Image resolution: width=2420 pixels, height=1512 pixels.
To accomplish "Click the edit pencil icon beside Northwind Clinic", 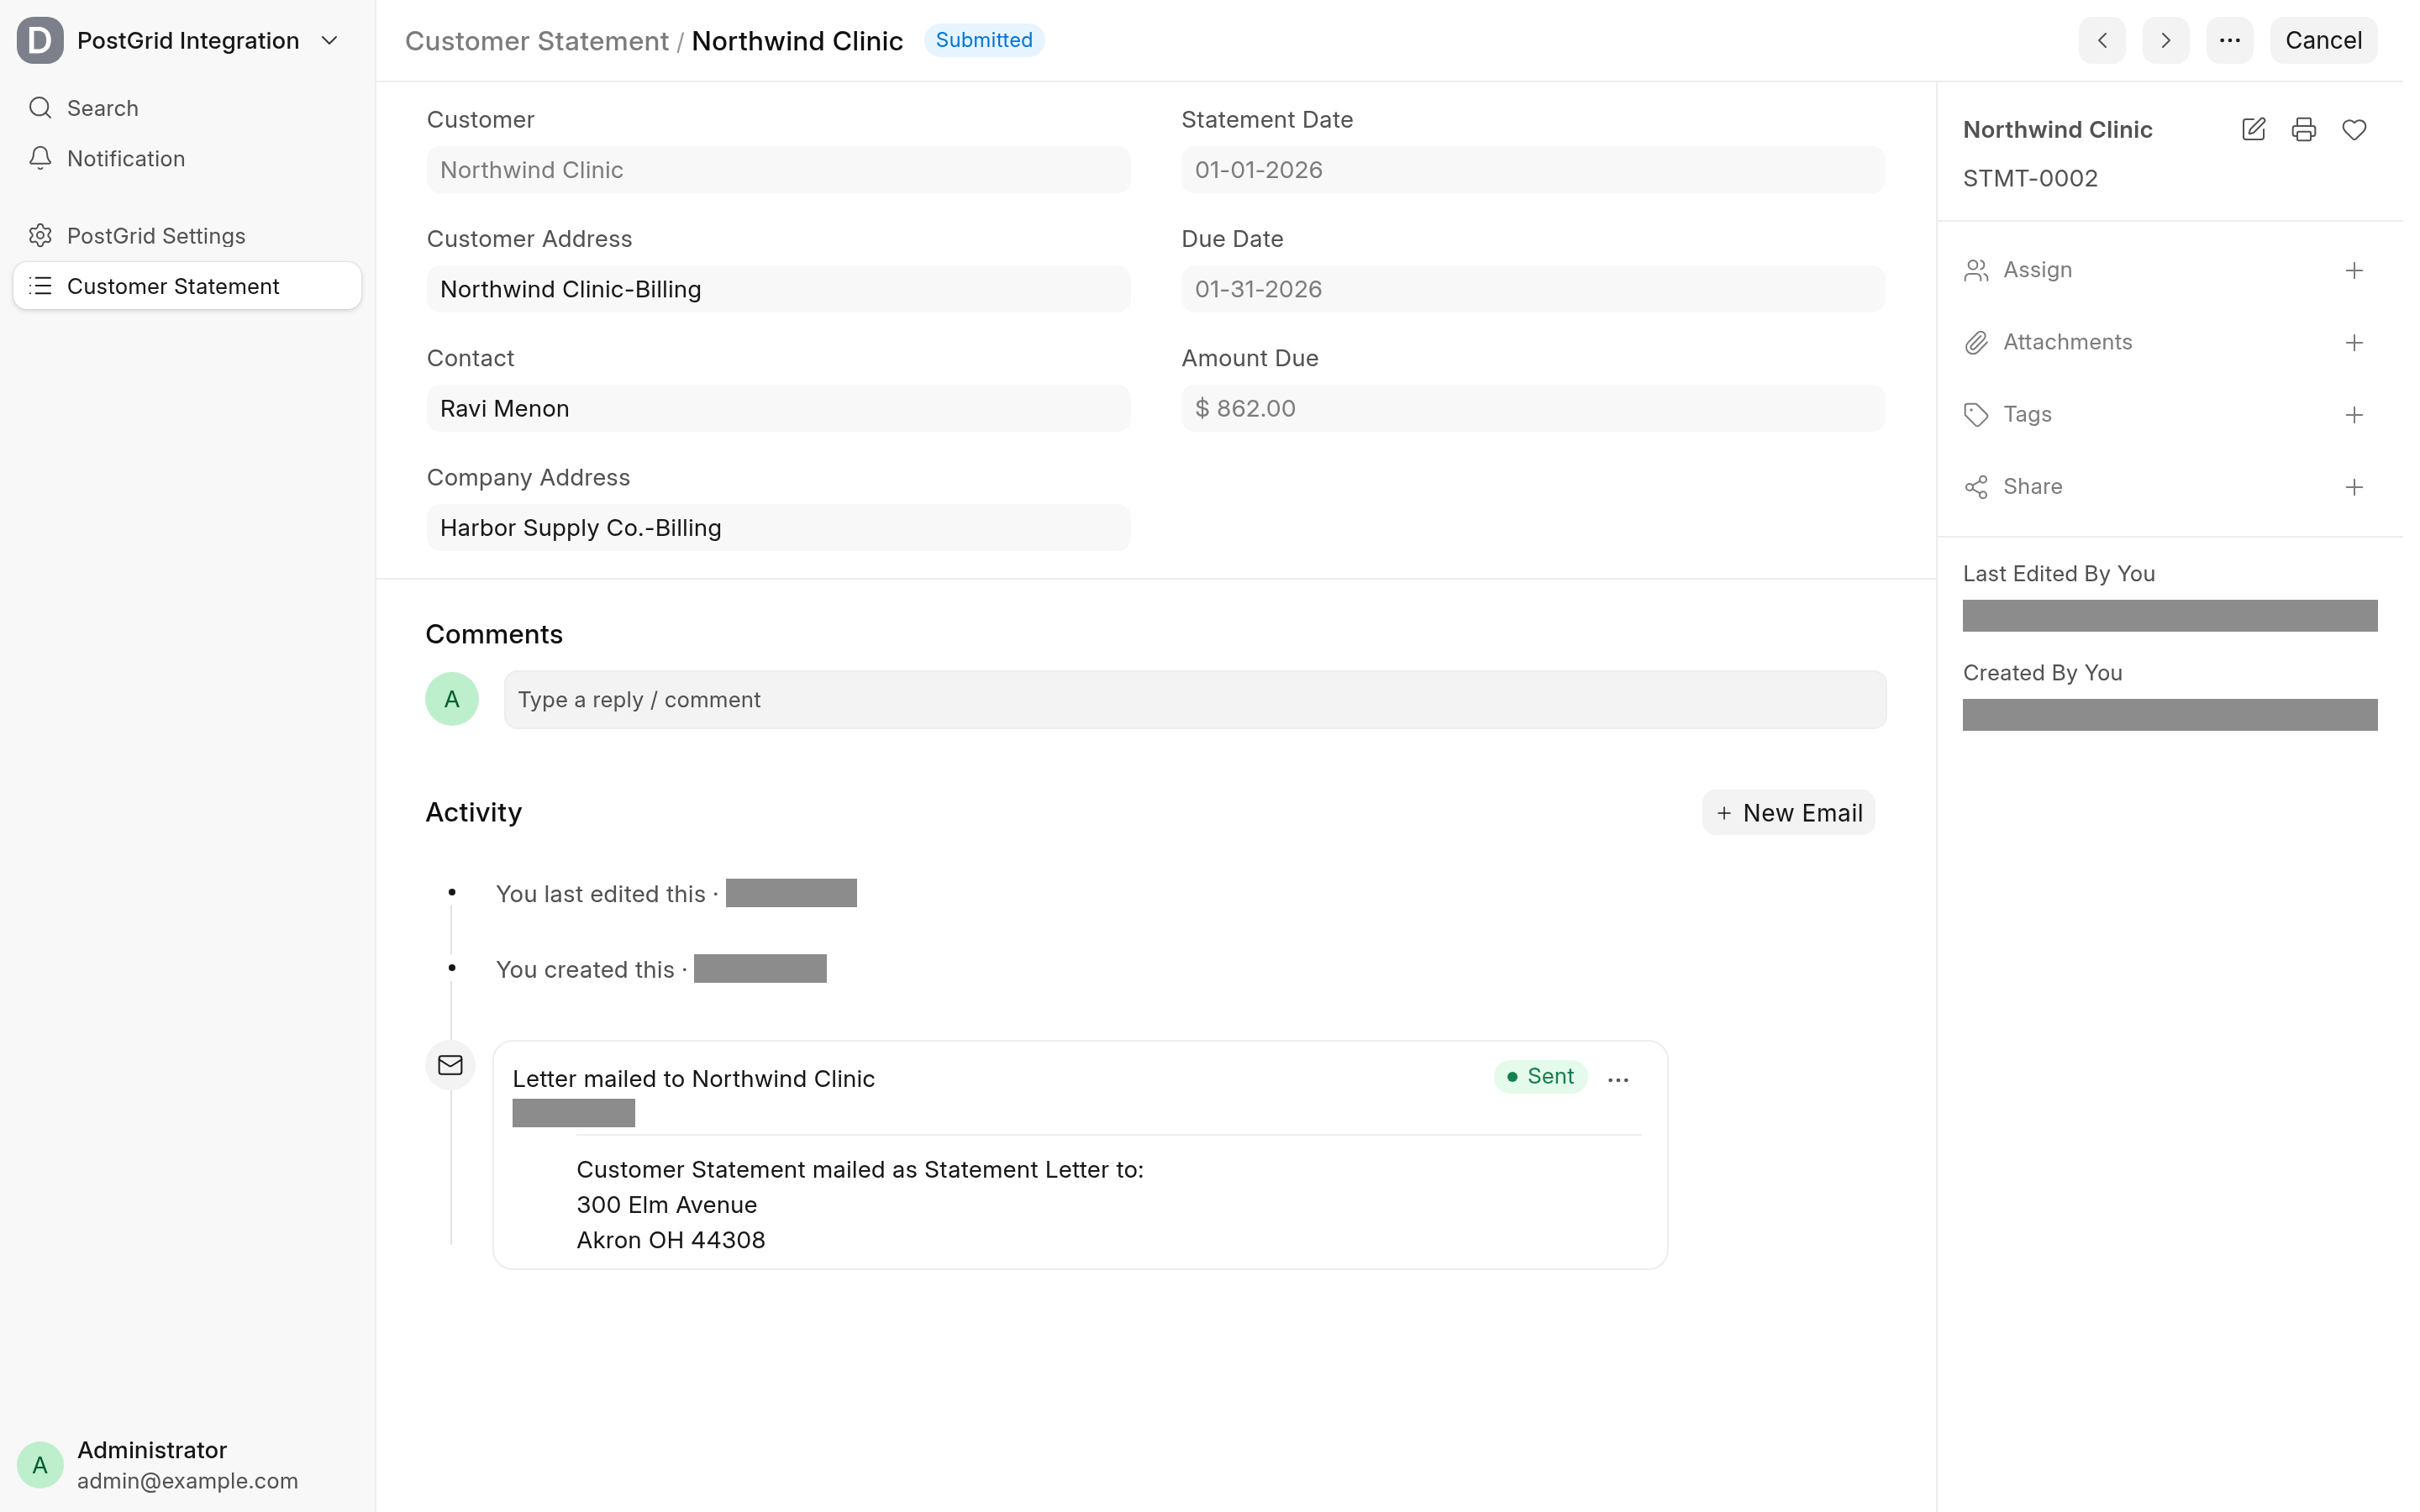I will click(2253, 129).
